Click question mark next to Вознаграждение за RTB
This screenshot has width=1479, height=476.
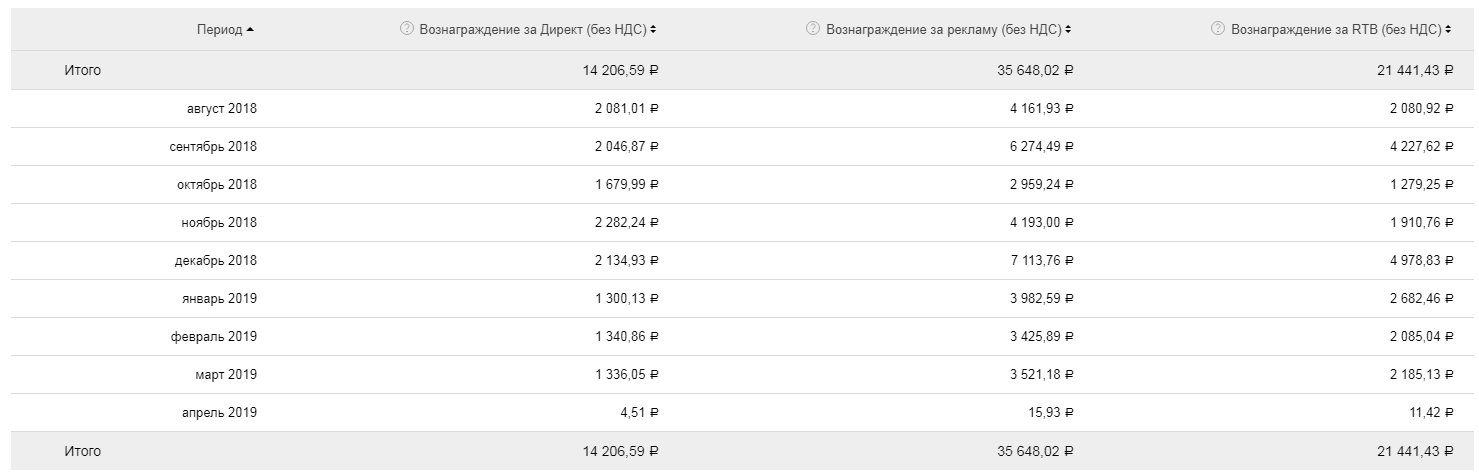pyautogui.click(x=1217, y=29)
